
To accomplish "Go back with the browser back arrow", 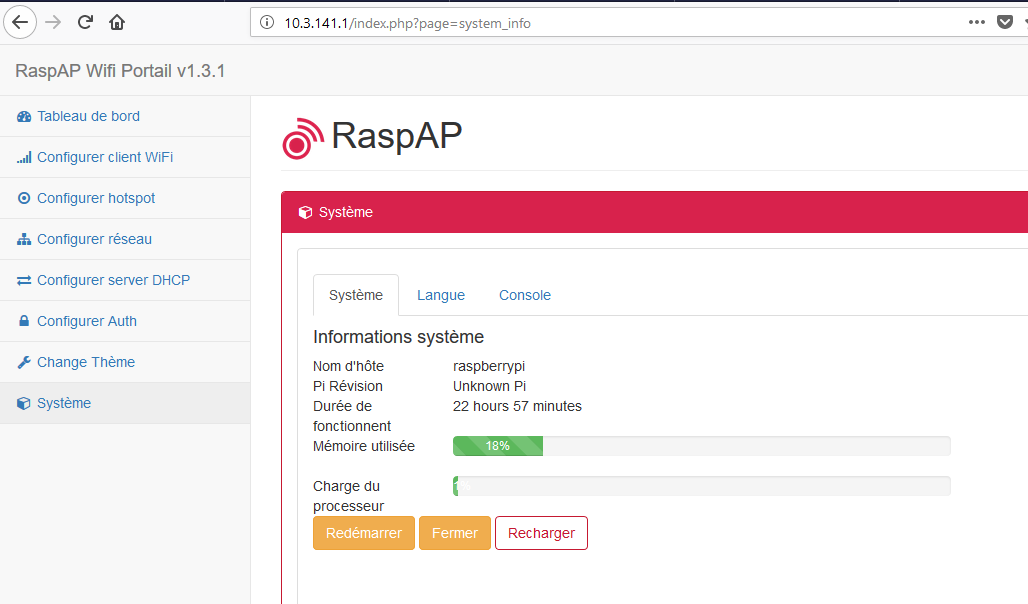I will 20,22.
